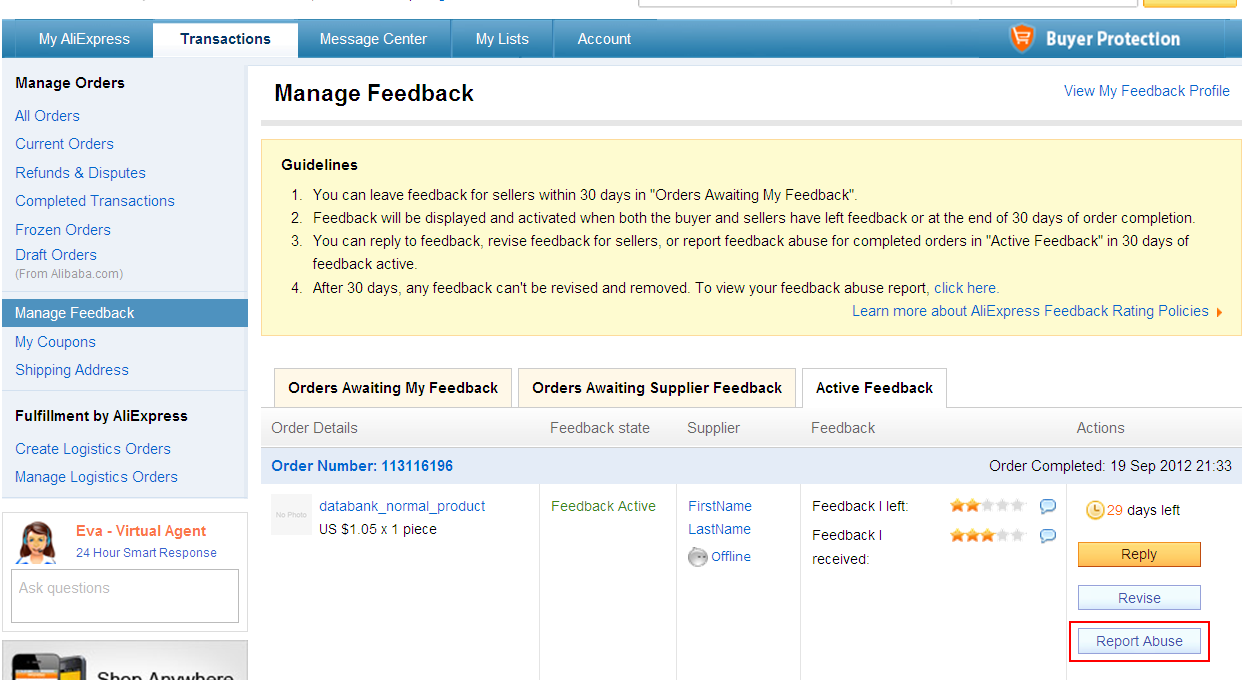This screenshot has width=1260, height=680.
Task: Open Orders Awaiting Supplier Feedback tab
Action: 657,388
